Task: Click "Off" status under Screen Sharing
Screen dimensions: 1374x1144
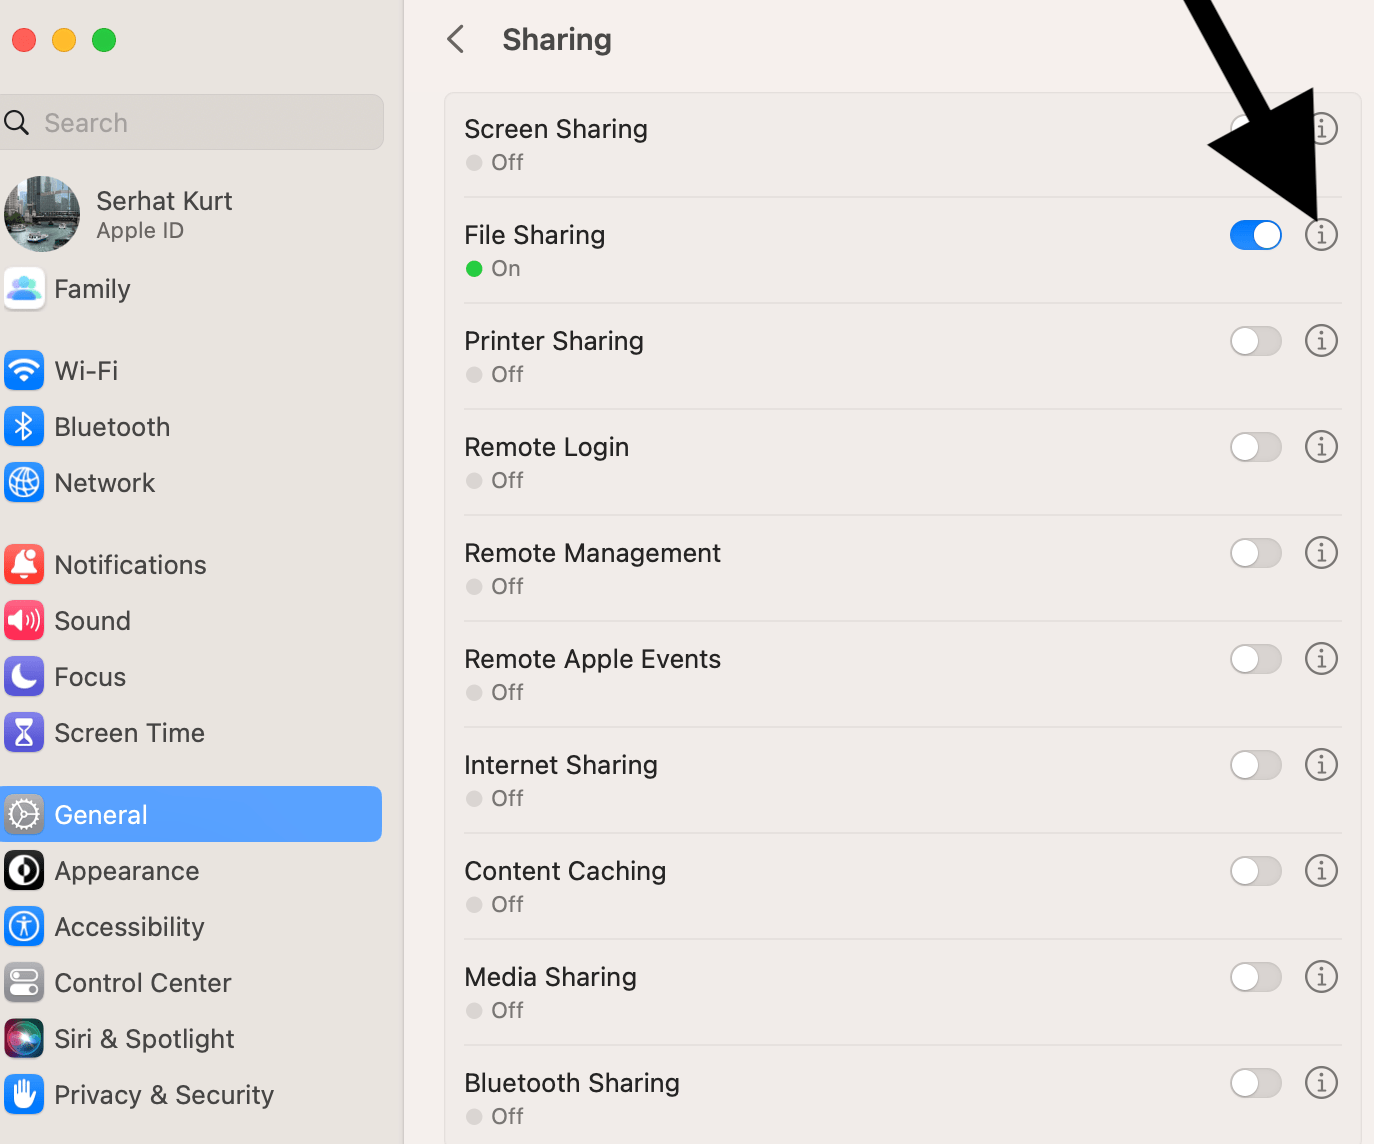Action: [508, 163]
